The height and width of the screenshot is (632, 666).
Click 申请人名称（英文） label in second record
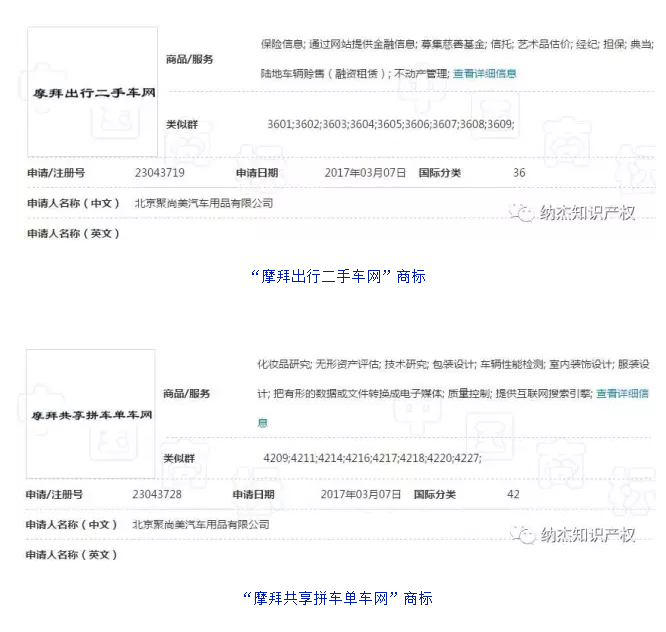[71, 555]
